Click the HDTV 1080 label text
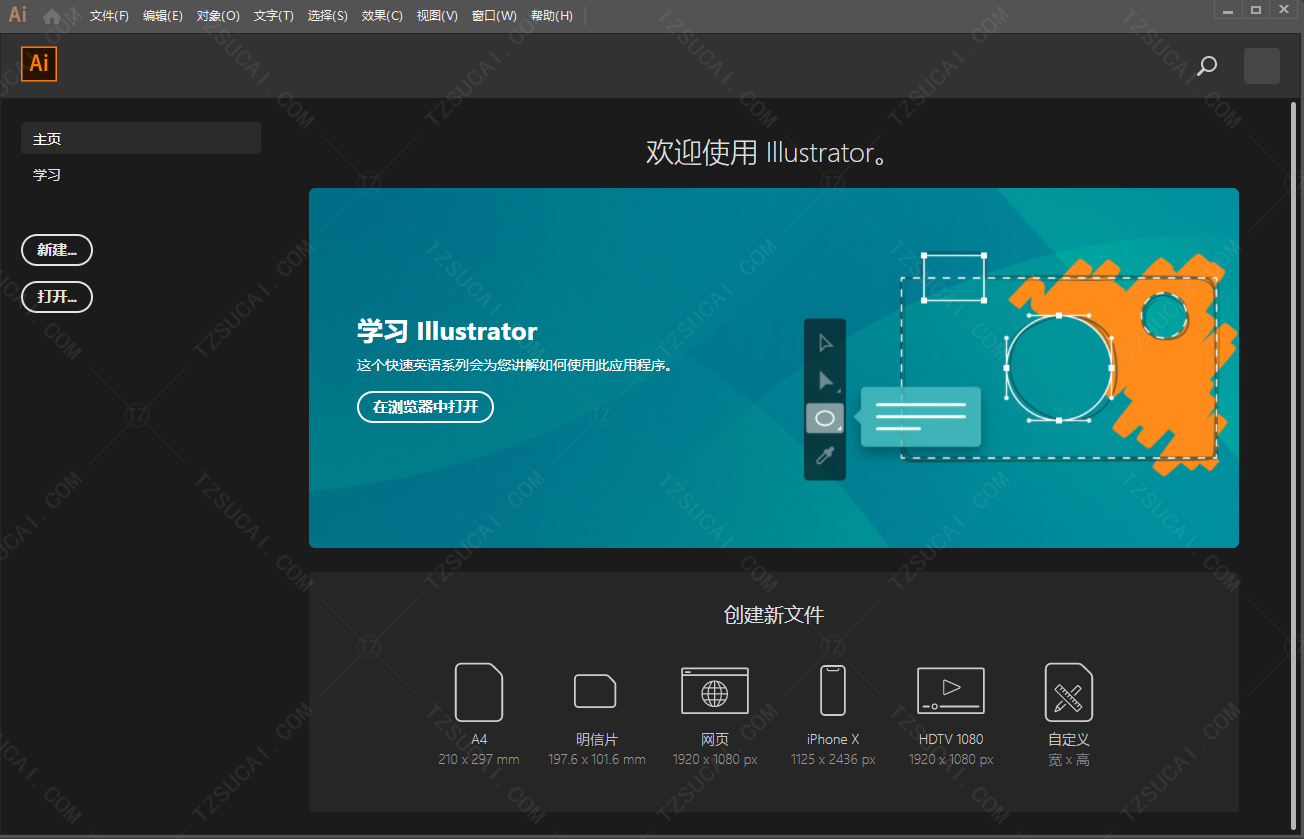Viewport: 1304px width, 839px height. [x=951, y=739]
